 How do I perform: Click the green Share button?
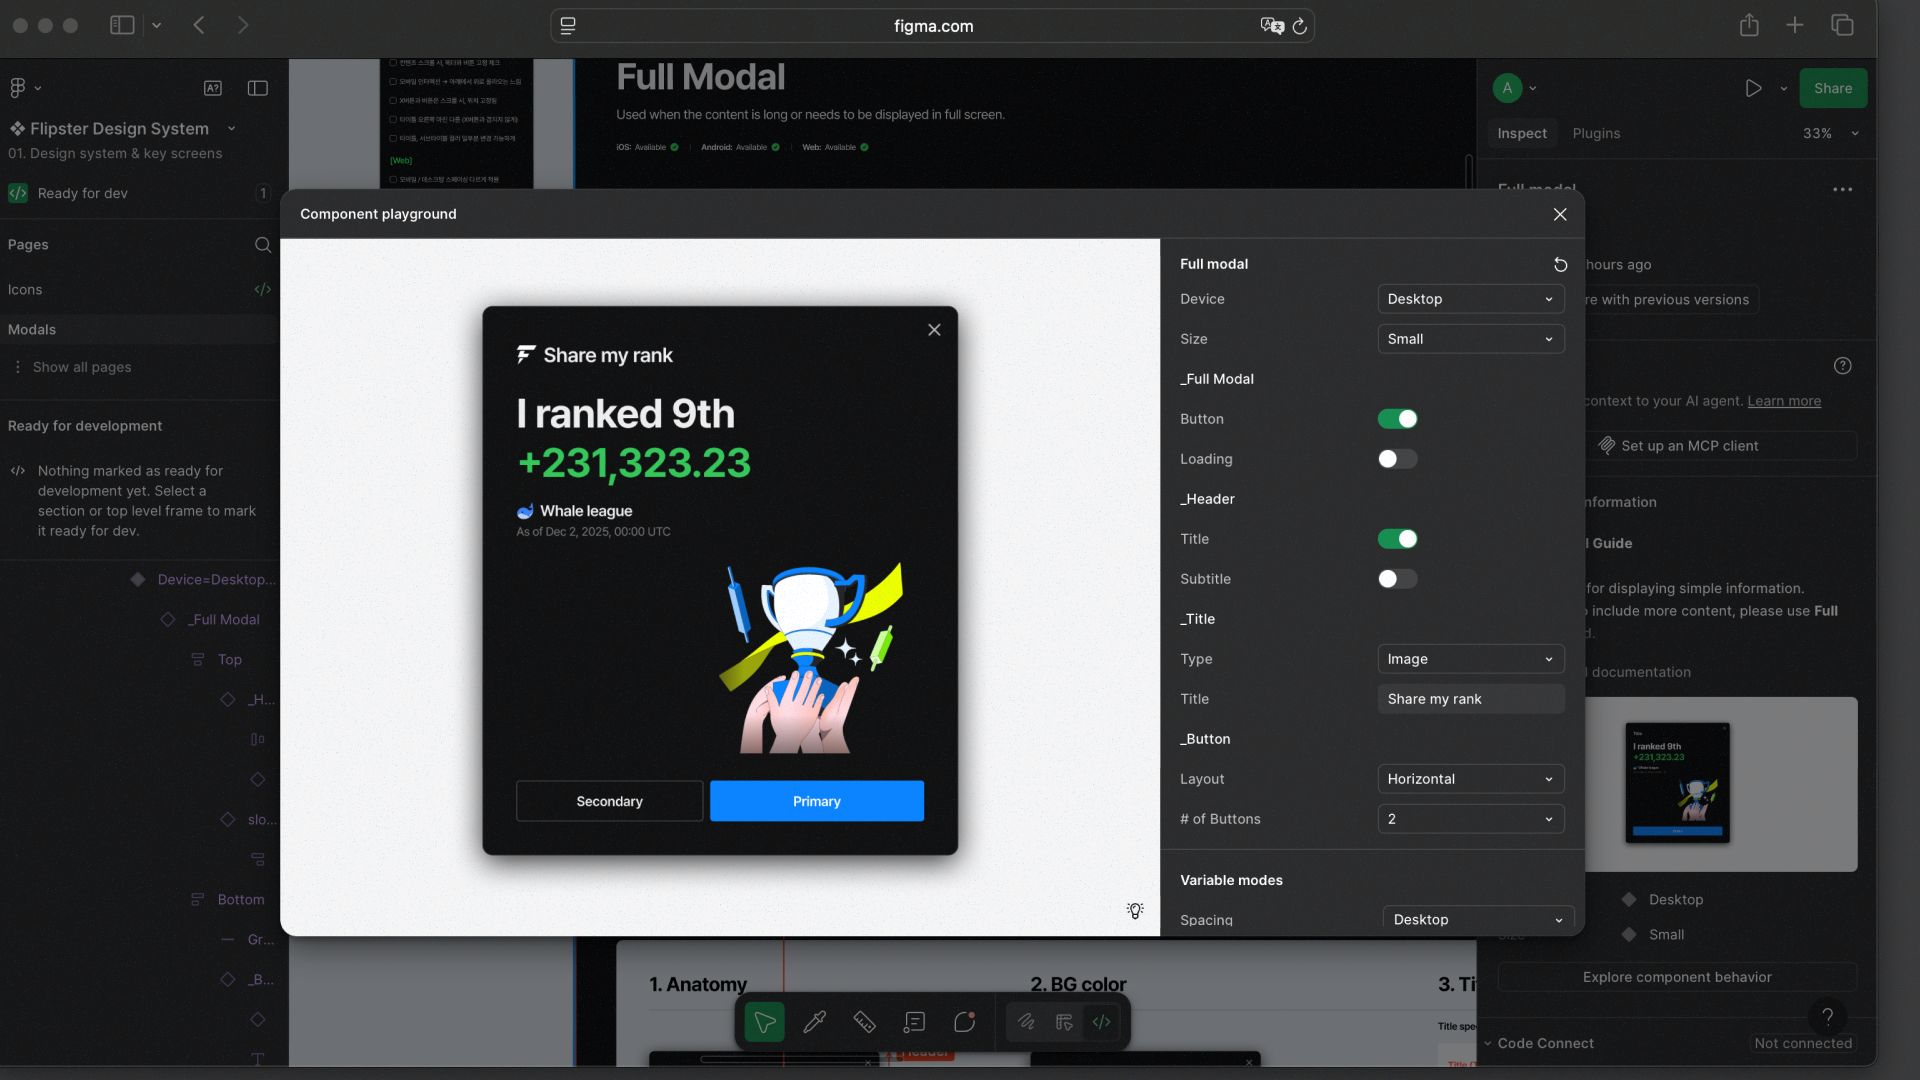point(1833,88)
